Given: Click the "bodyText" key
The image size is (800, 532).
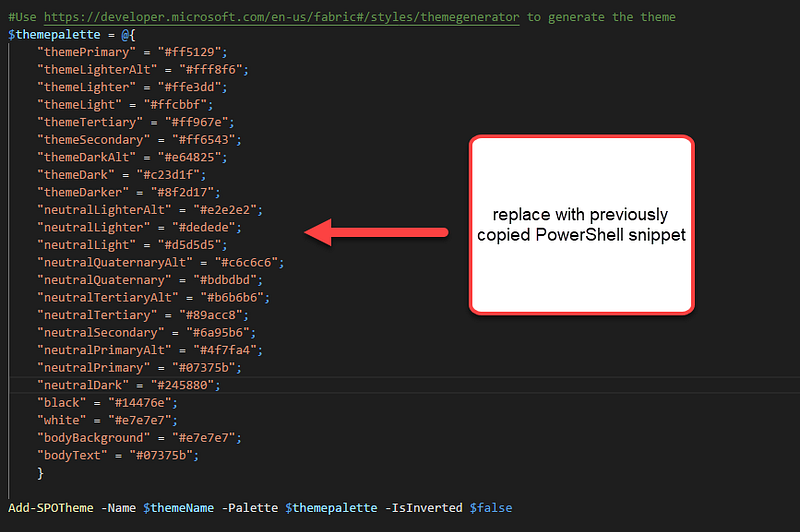Looking at the screenshot, I should tap(72, 455).
